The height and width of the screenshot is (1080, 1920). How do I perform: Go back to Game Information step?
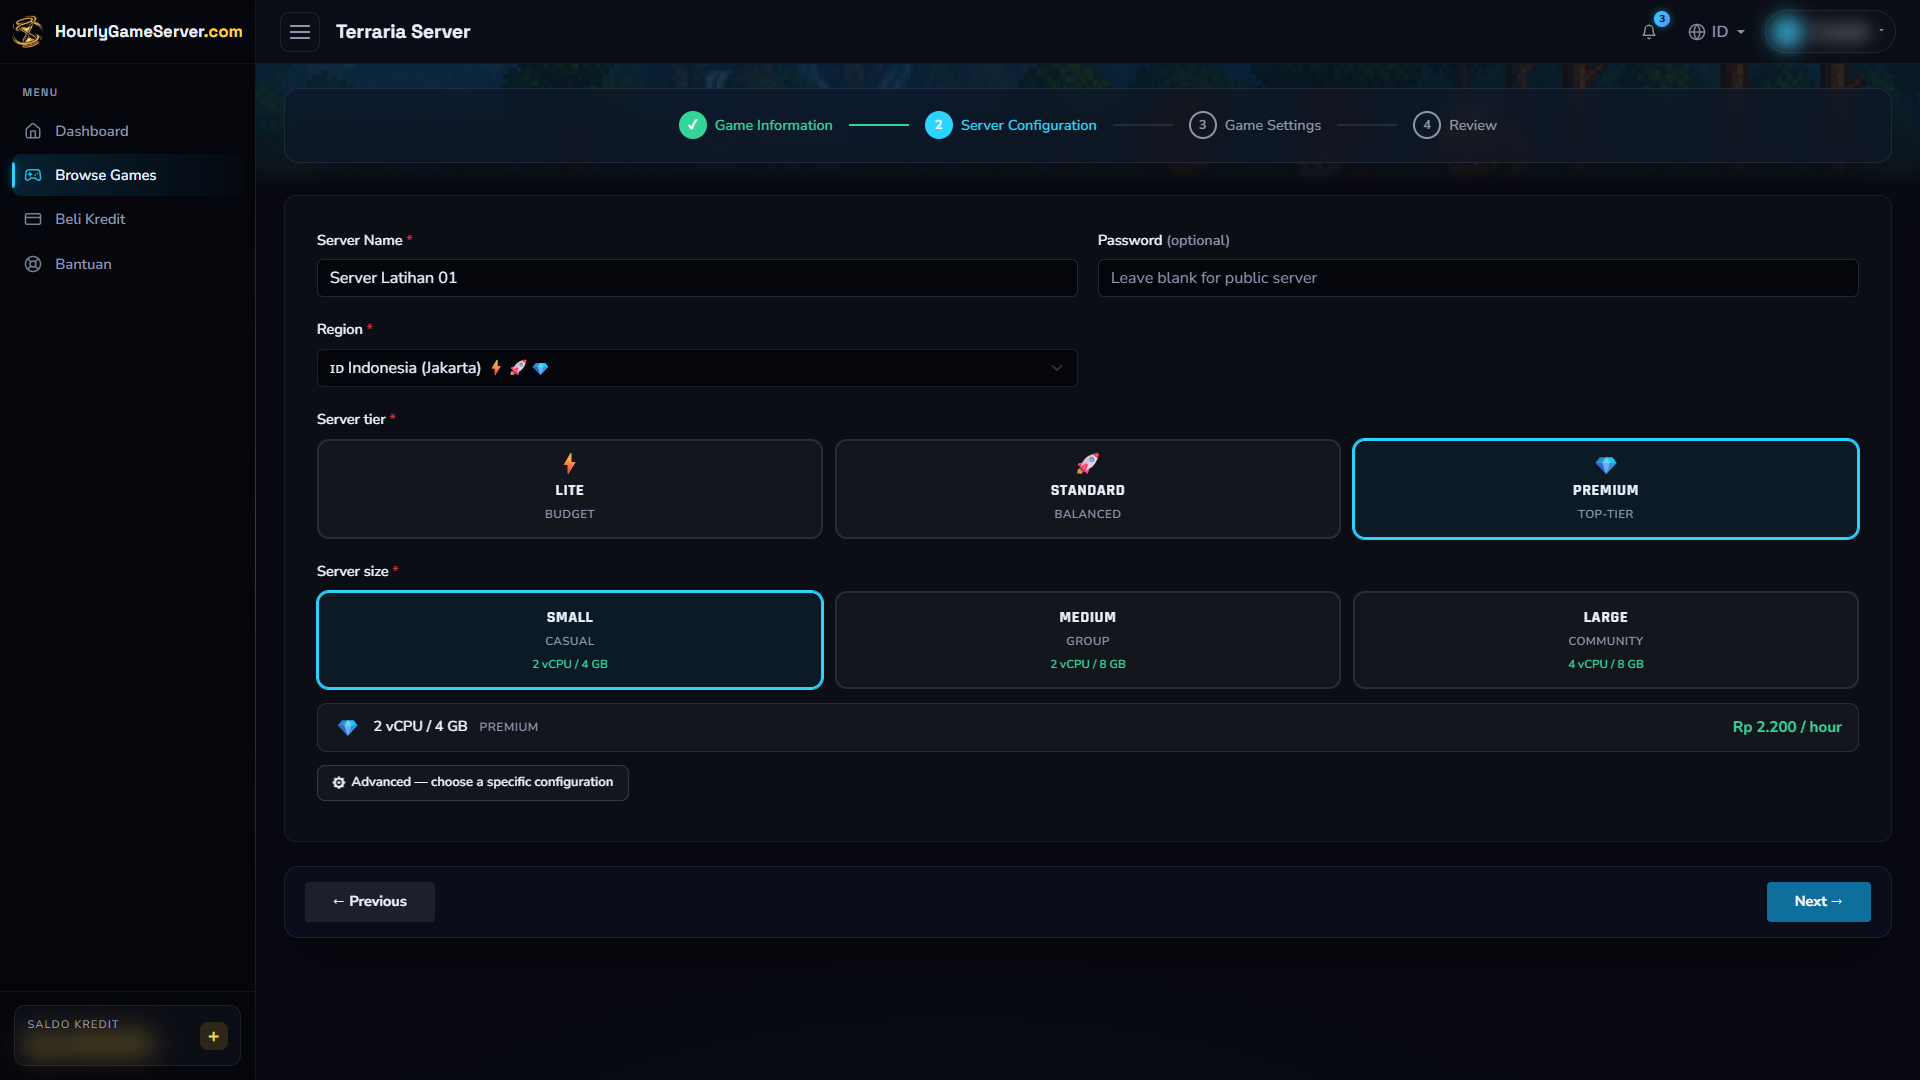coord(756,125)
